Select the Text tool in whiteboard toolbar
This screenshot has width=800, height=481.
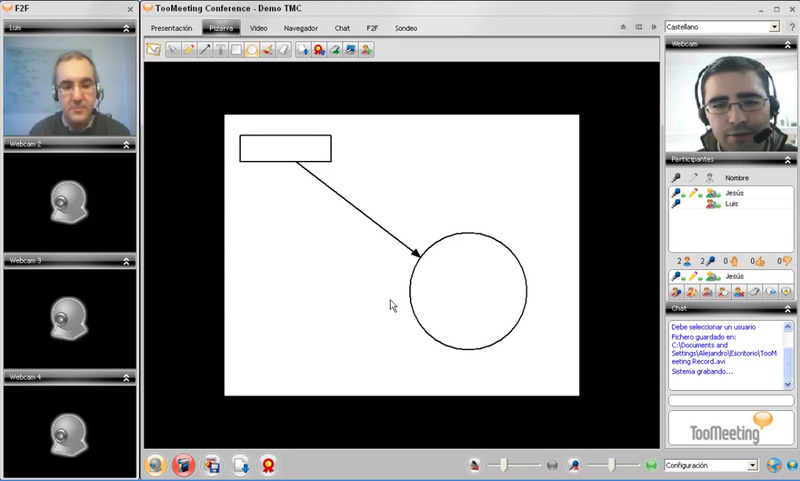pos(221,49)
